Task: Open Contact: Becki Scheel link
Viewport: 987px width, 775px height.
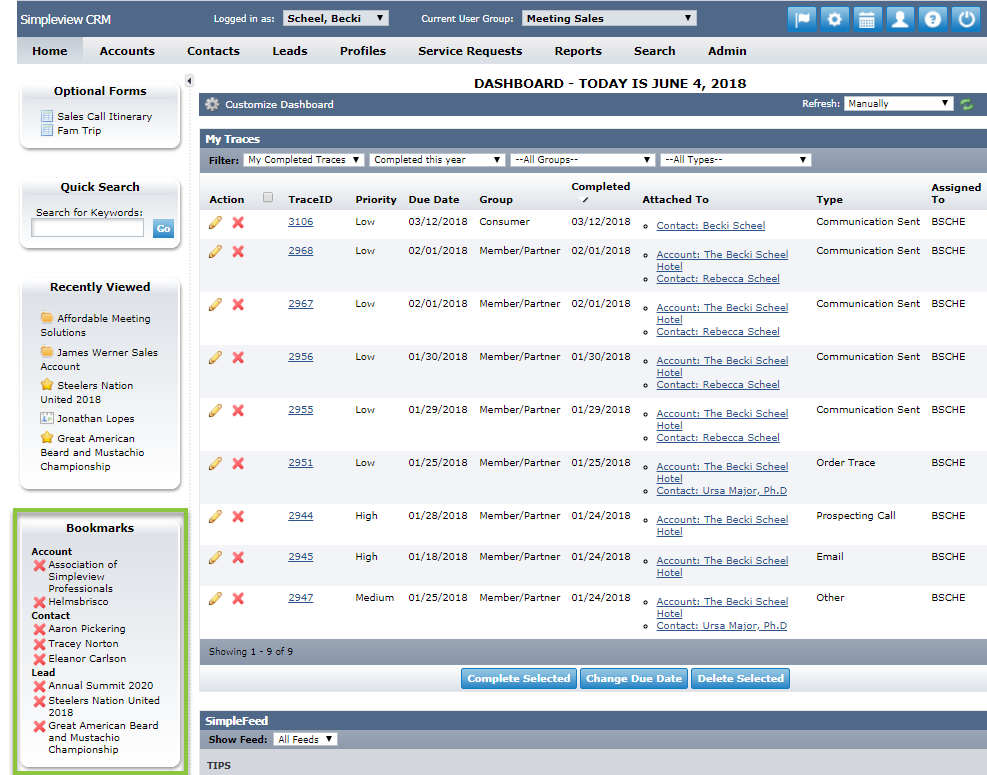Action: pos(711,225)
